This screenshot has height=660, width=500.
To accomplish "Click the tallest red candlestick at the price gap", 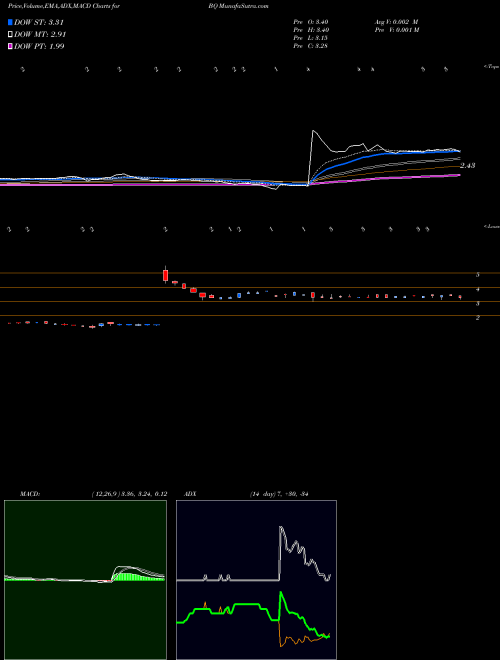I will 165,275.
